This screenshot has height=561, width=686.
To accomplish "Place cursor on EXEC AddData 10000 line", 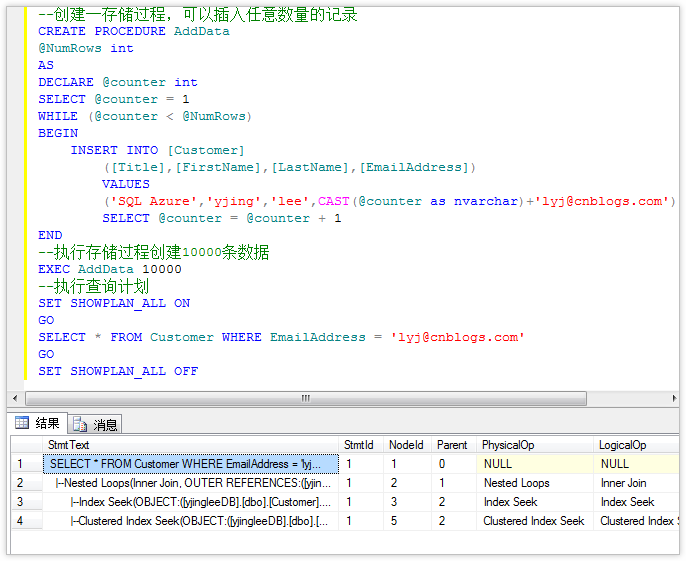I will (x=110, y=269).
